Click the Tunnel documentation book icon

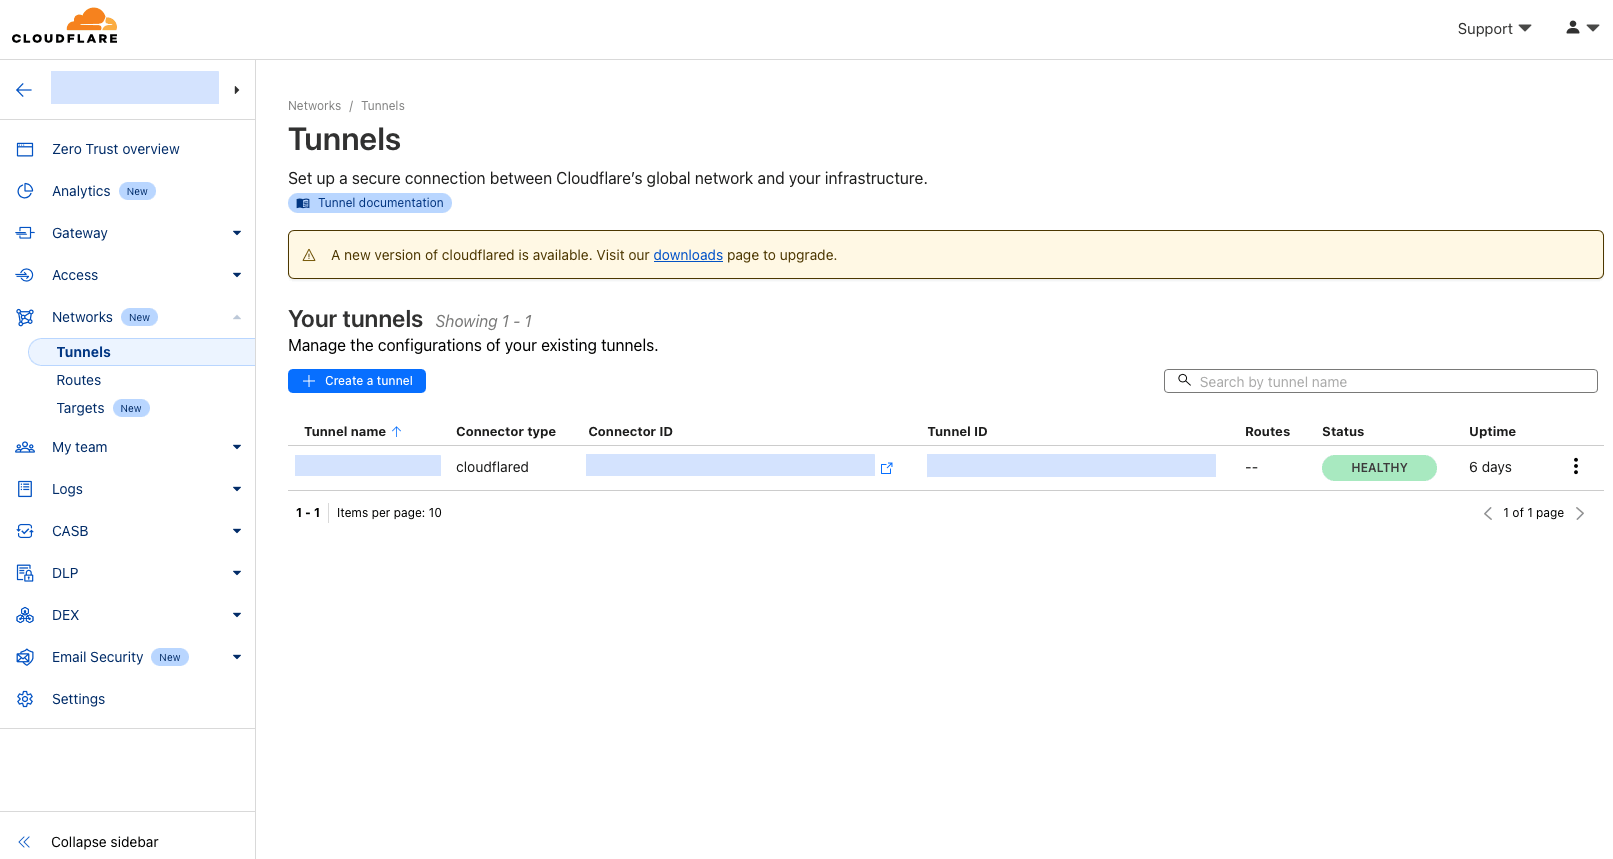pyautogui.click(x=303, y=203)
